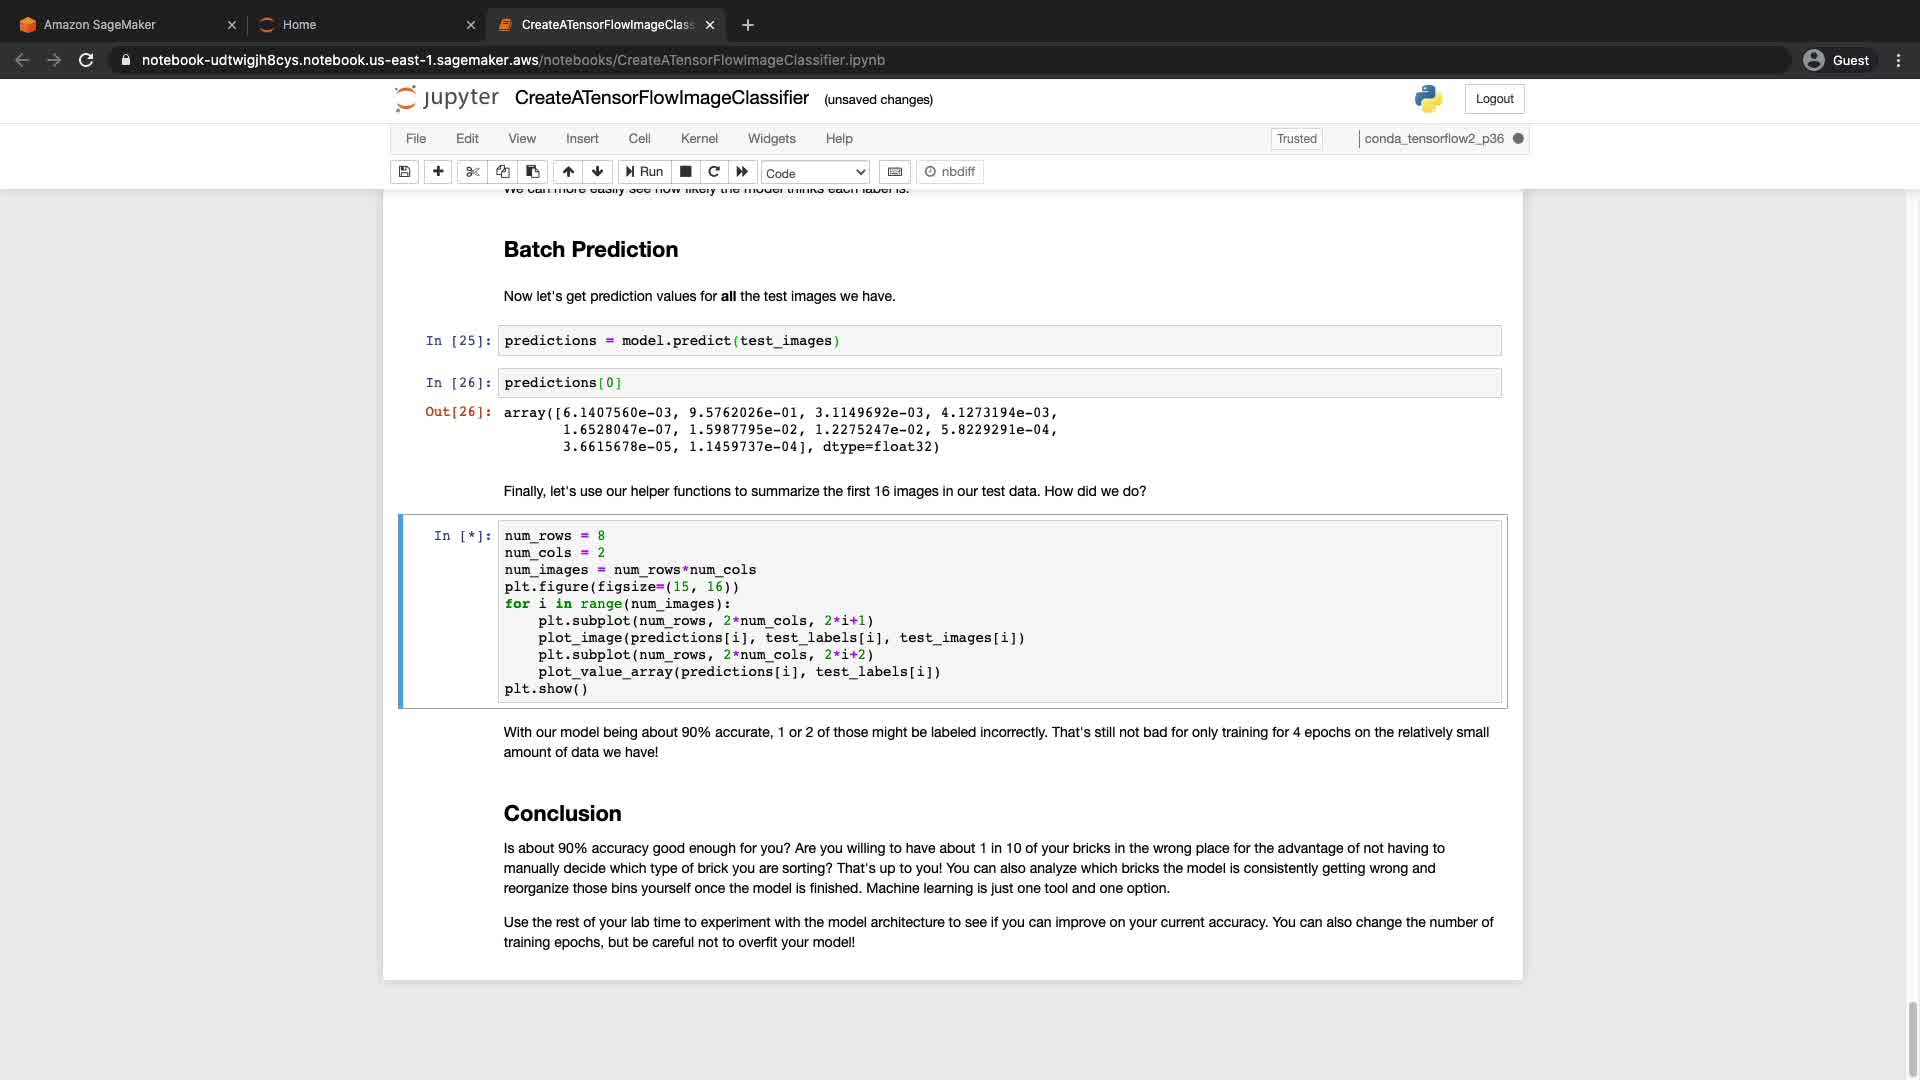Click the Logout button
Viewport: 1920px width, 1080px height.
[1494, 99]
